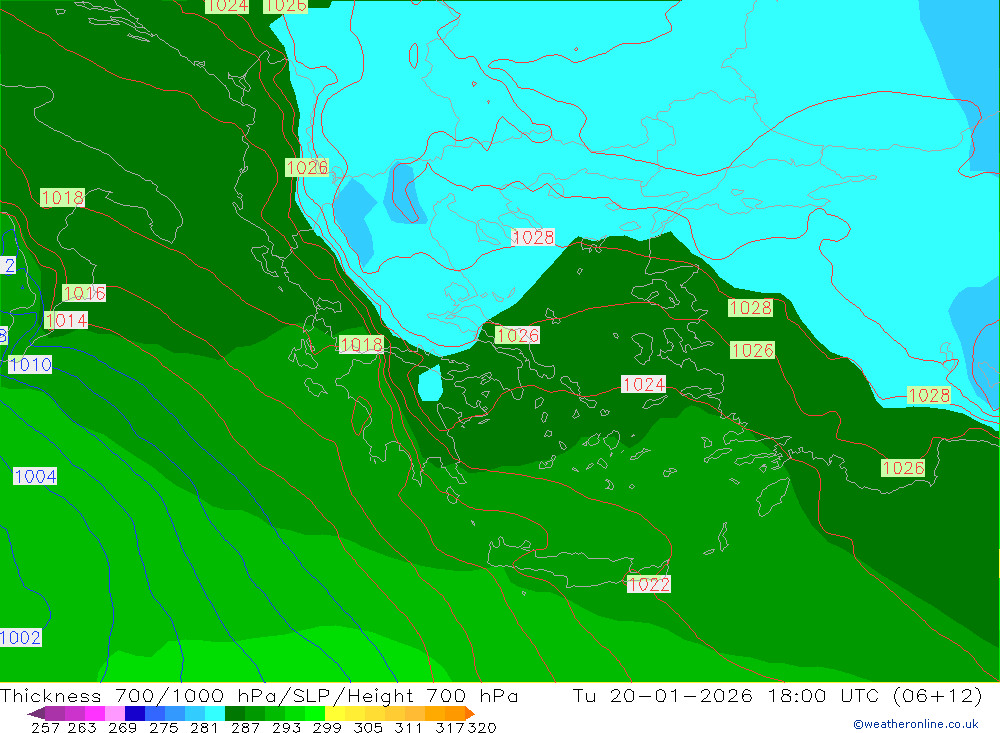Click the 1014 isobar label

(66, 320)
